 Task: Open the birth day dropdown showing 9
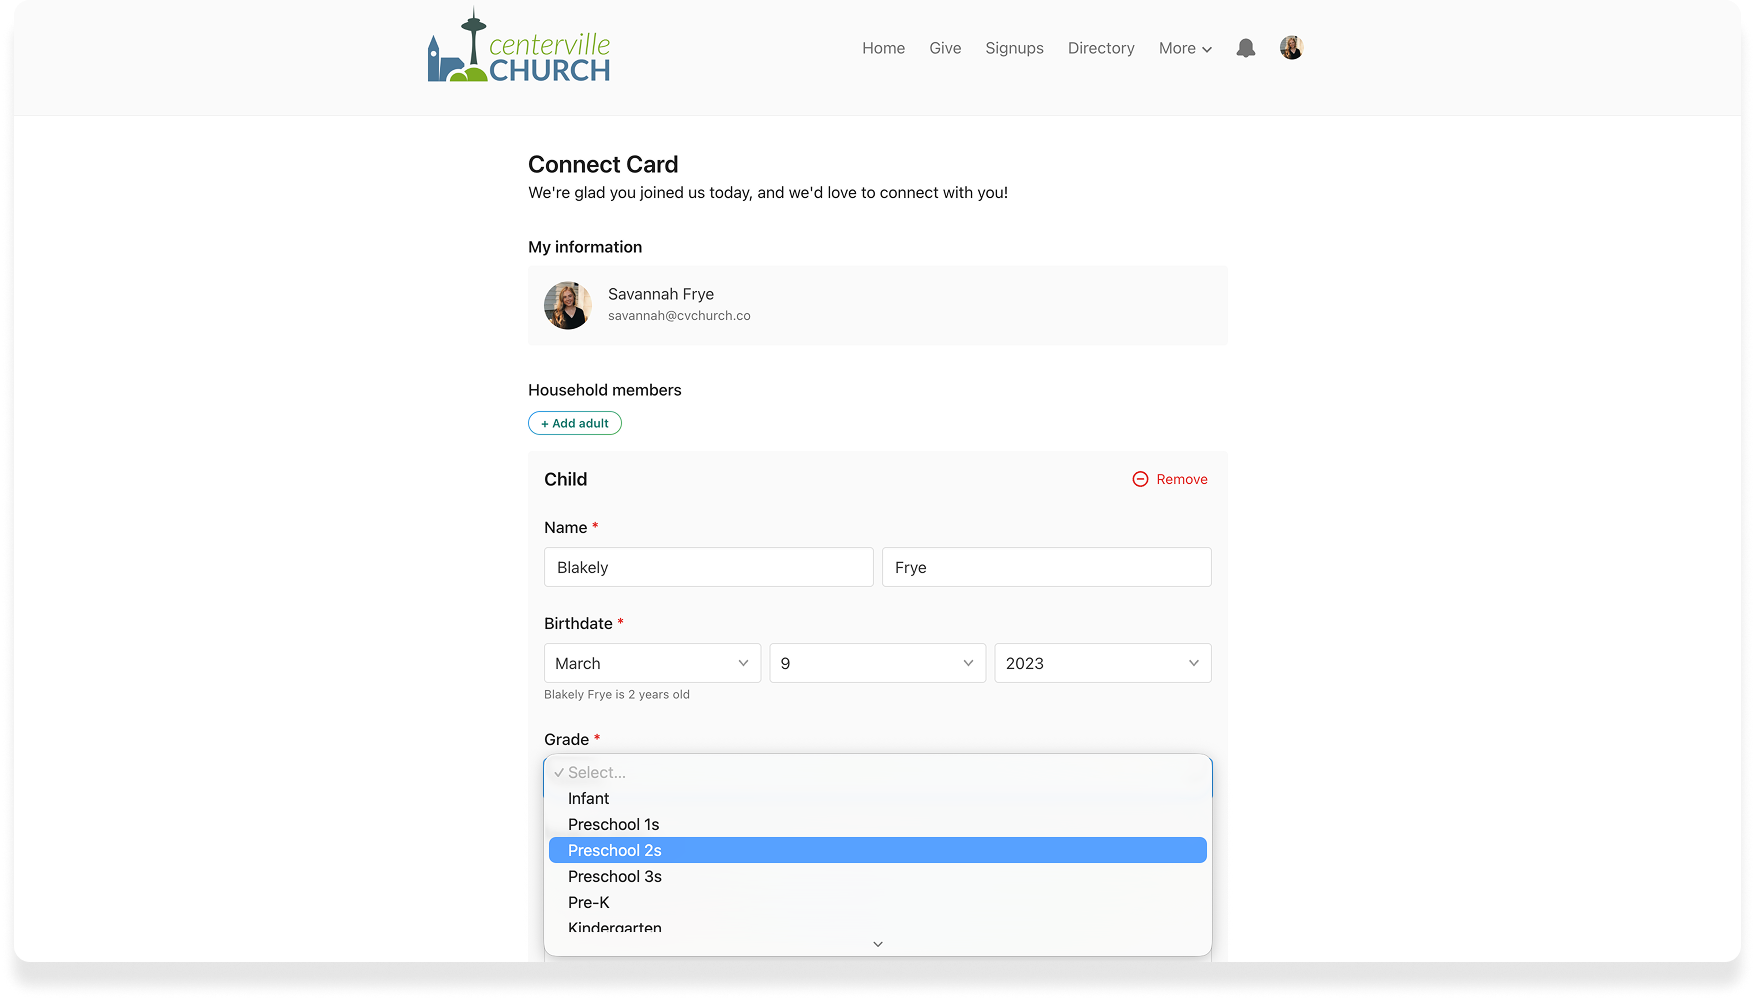click(x=877, y=663)
